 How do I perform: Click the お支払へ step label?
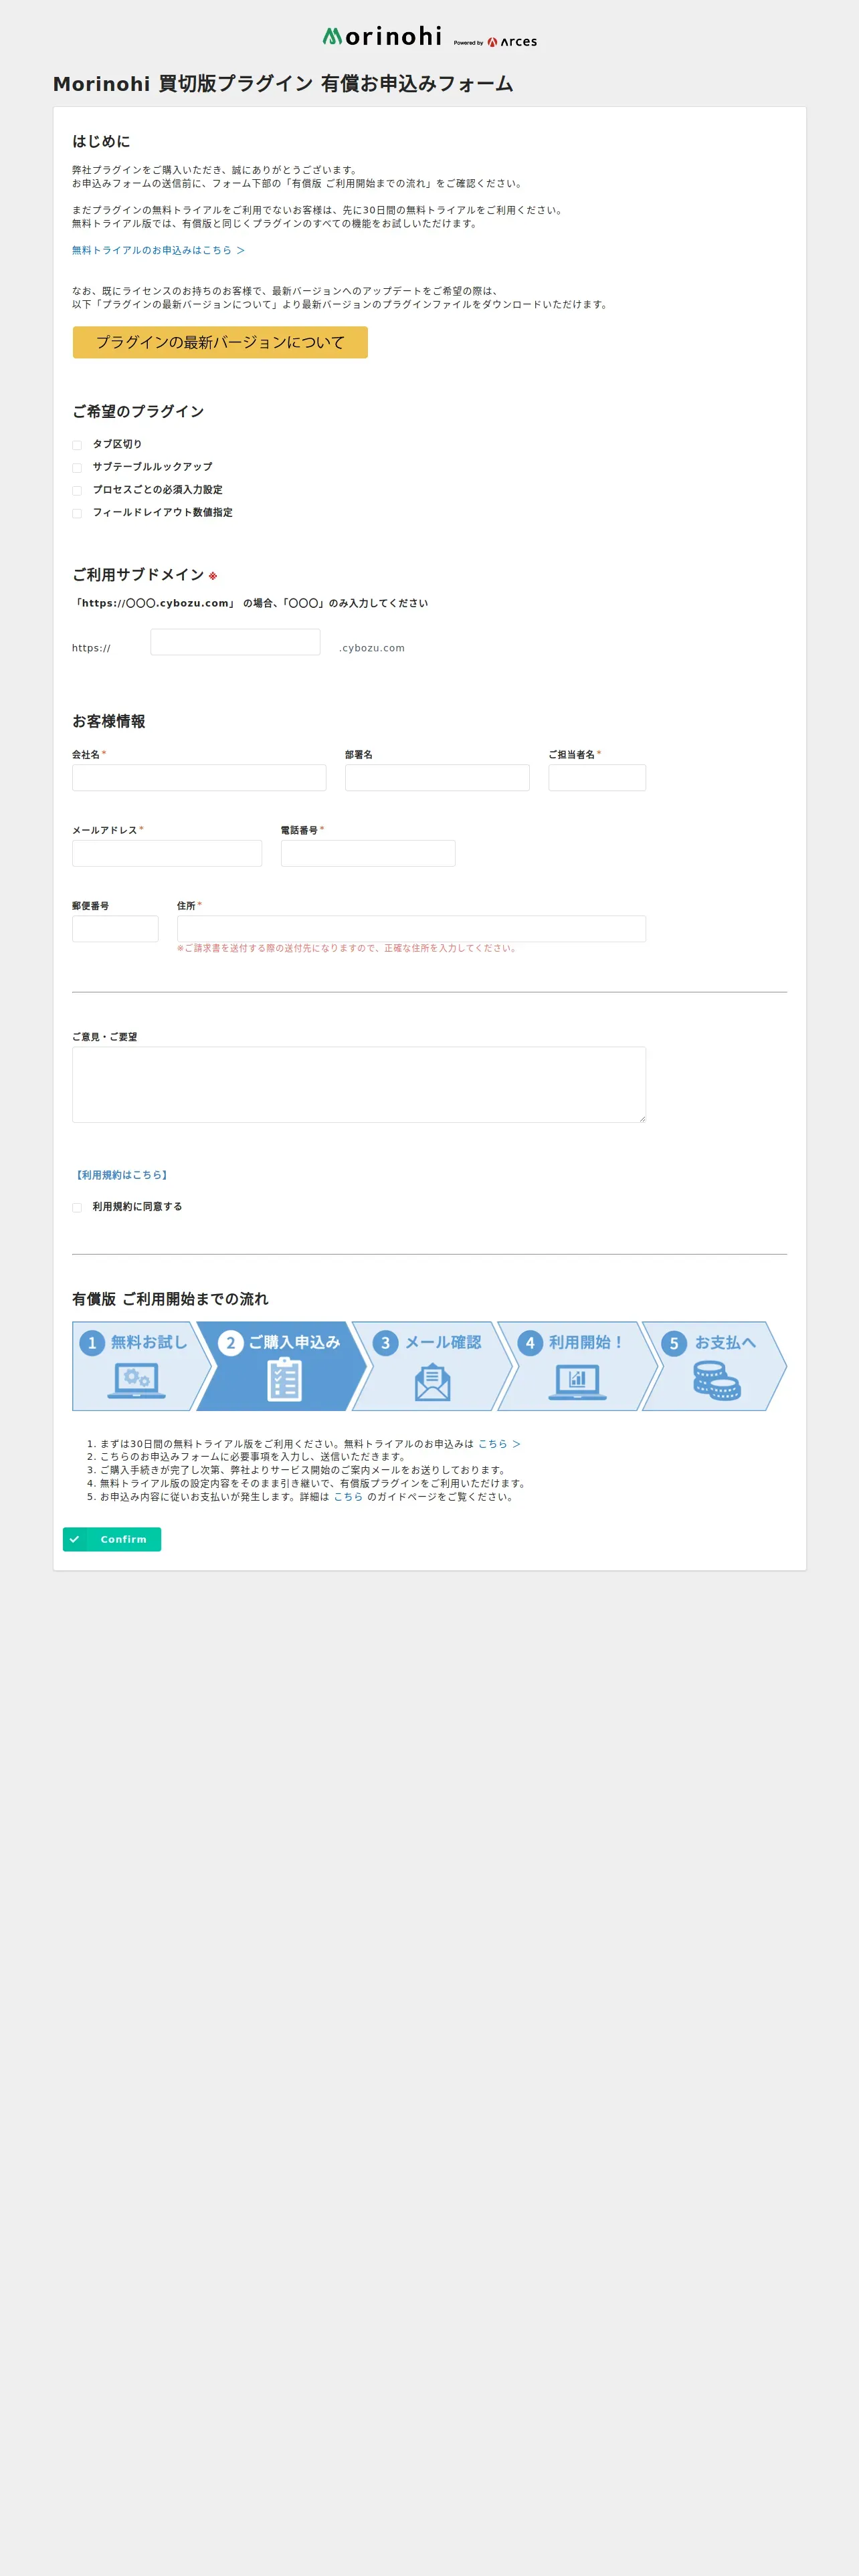click(725, 1342)
